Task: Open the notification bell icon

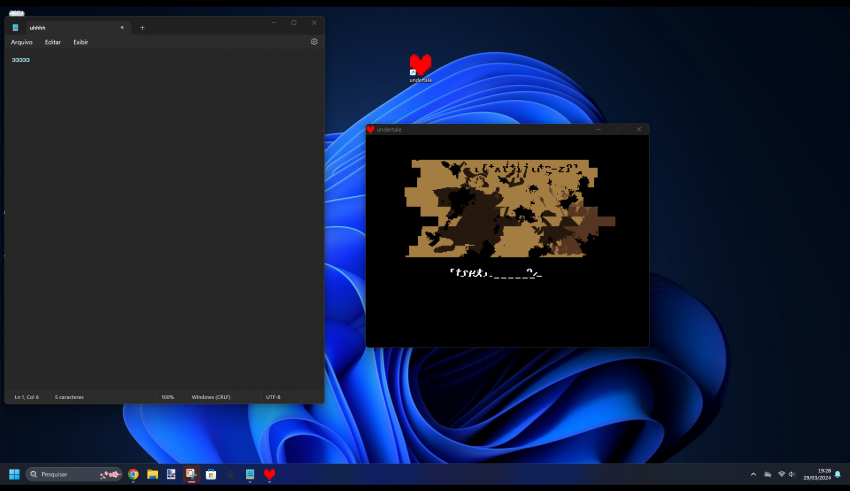Action: point(838,474)
